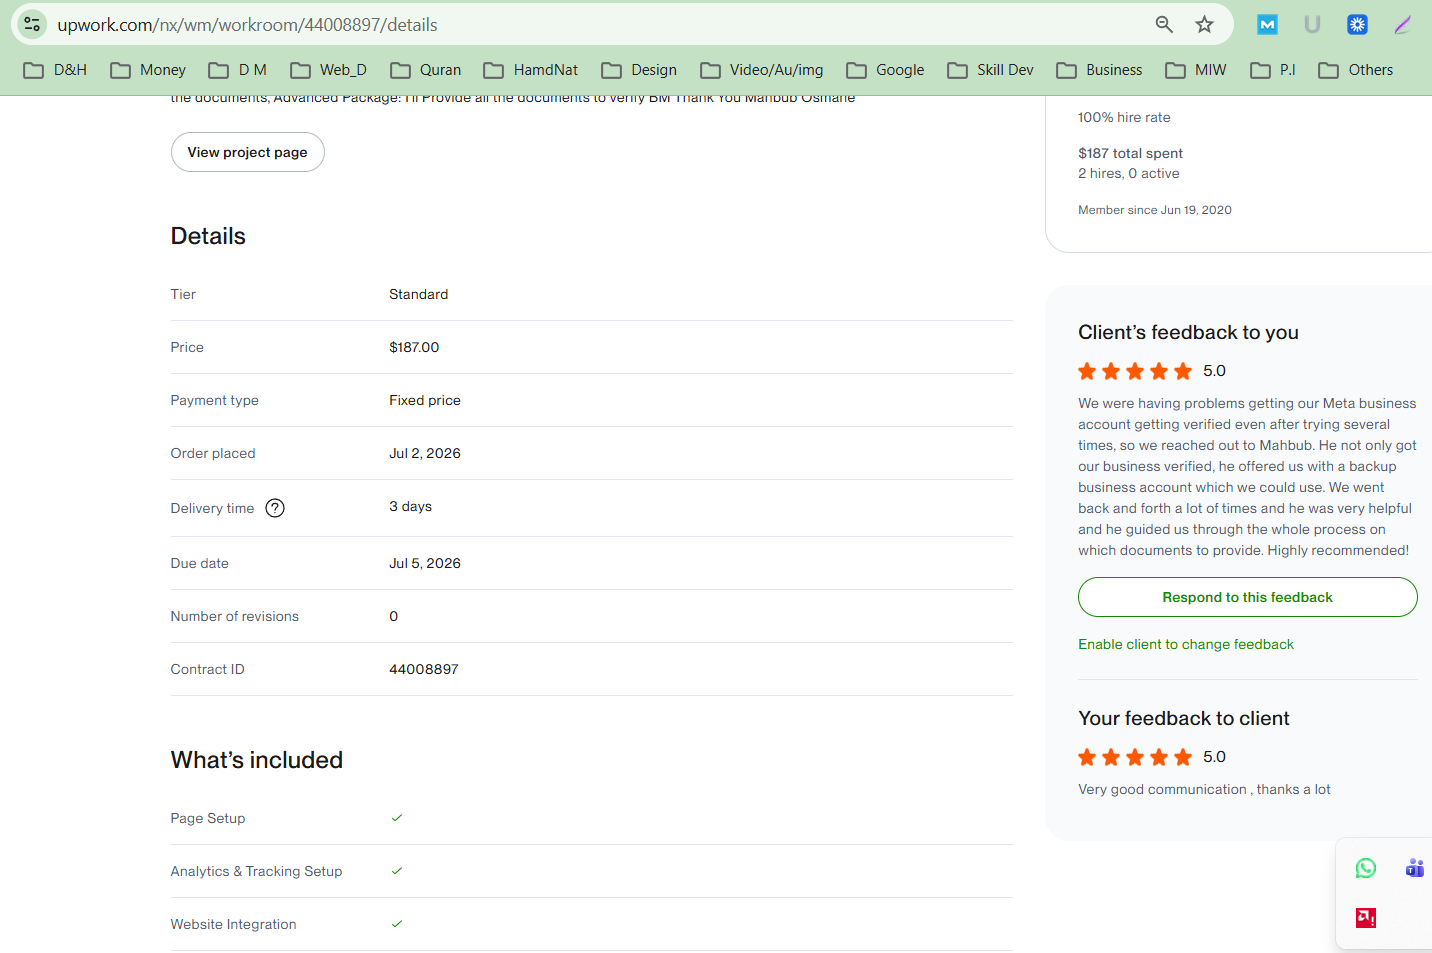Click the Delivery time help question icon
This screenshot has height=953, width=1432.
(x=275, y=508)
